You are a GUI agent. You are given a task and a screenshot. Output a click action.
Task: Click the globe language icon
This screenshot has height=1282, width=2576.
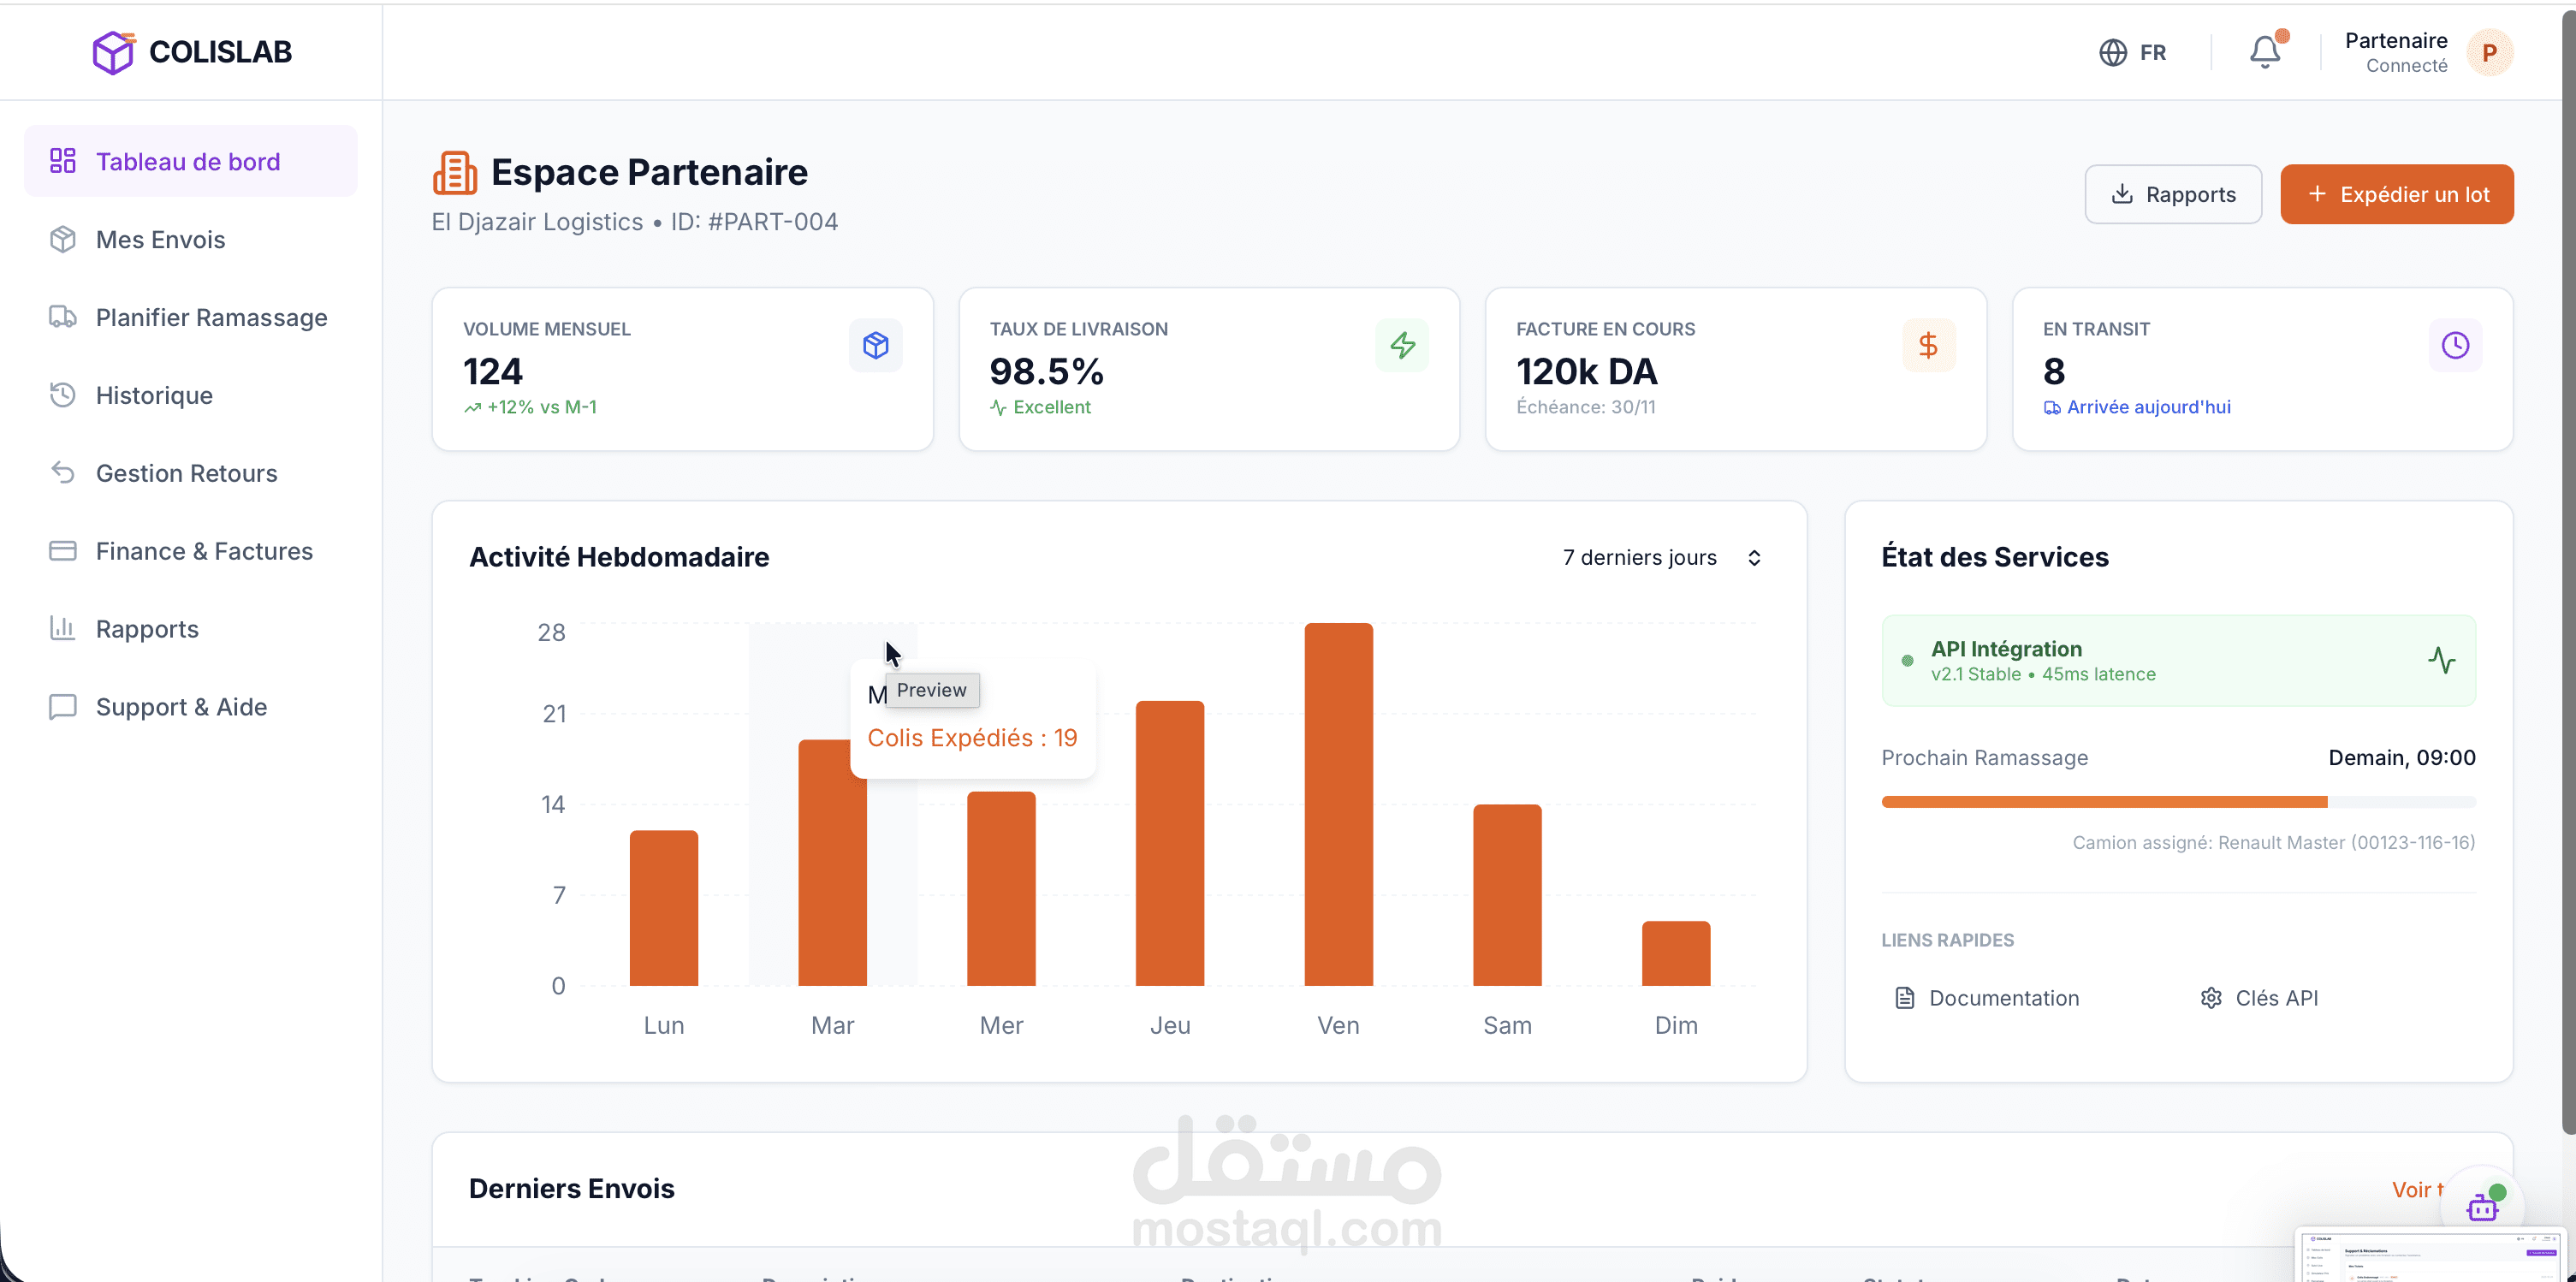[2112, 52]
